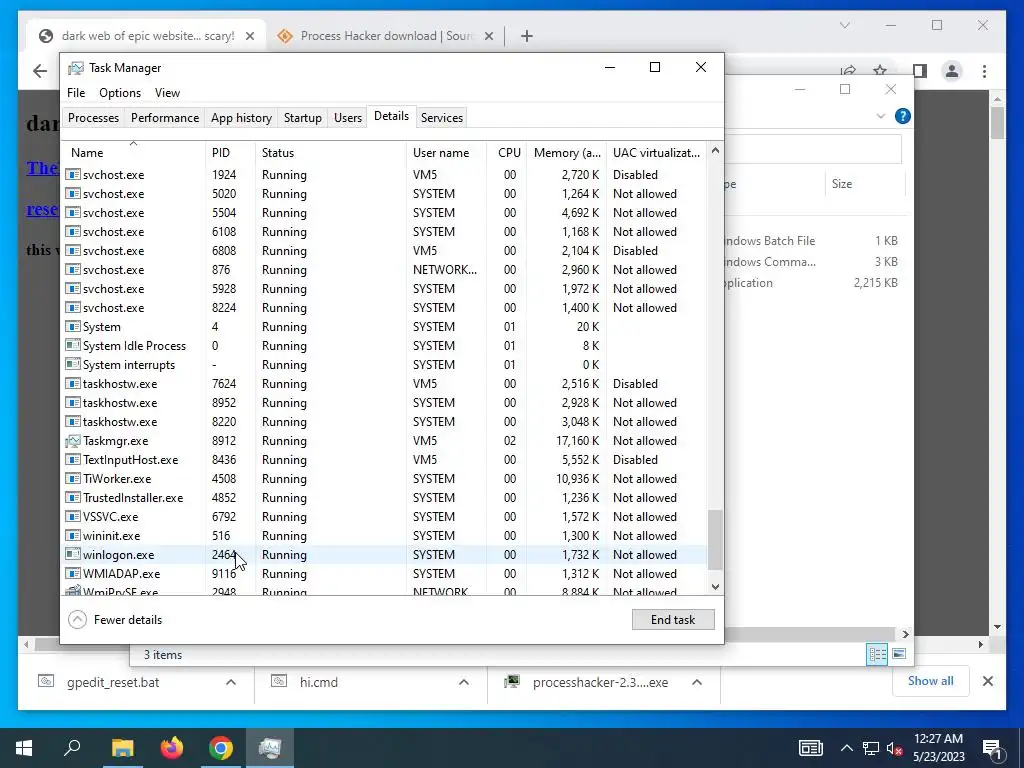Image resolution: width=1024 pixels, height=768 pixels.
Task: Open taskbar search magnifier
Action: pos(72,748)
